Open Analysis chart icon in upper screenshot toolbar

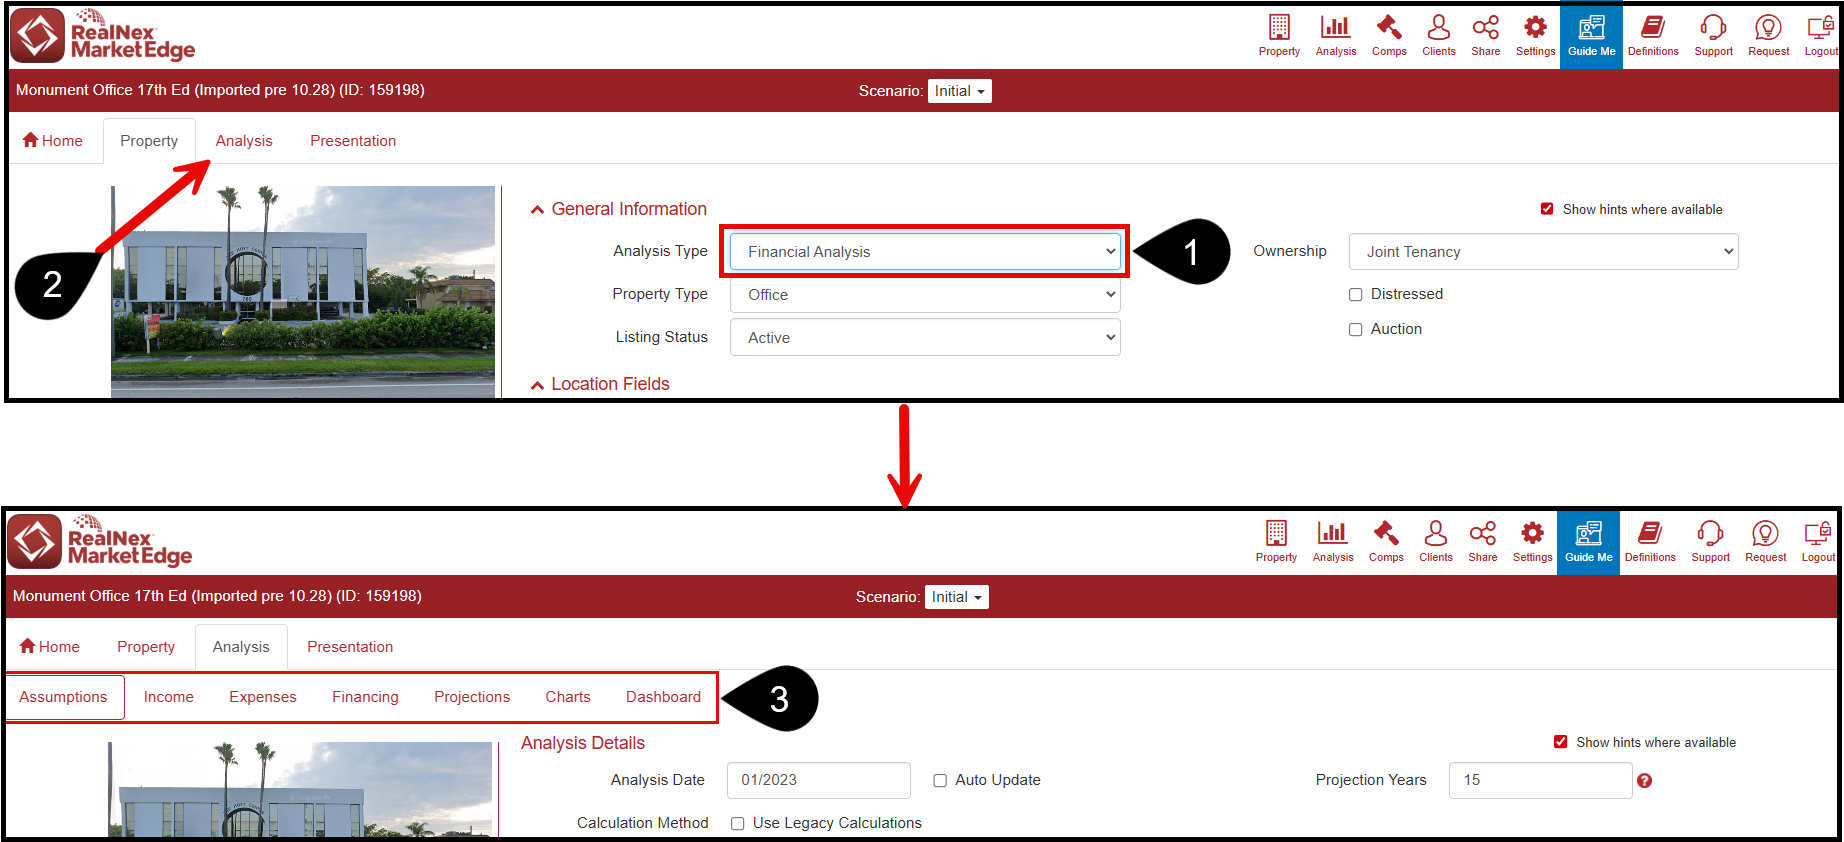pos(1336,35)
